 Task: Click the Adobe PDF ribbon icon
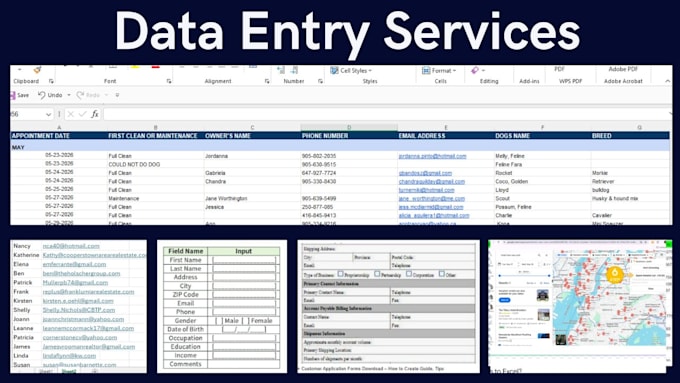tap(623, 69)
